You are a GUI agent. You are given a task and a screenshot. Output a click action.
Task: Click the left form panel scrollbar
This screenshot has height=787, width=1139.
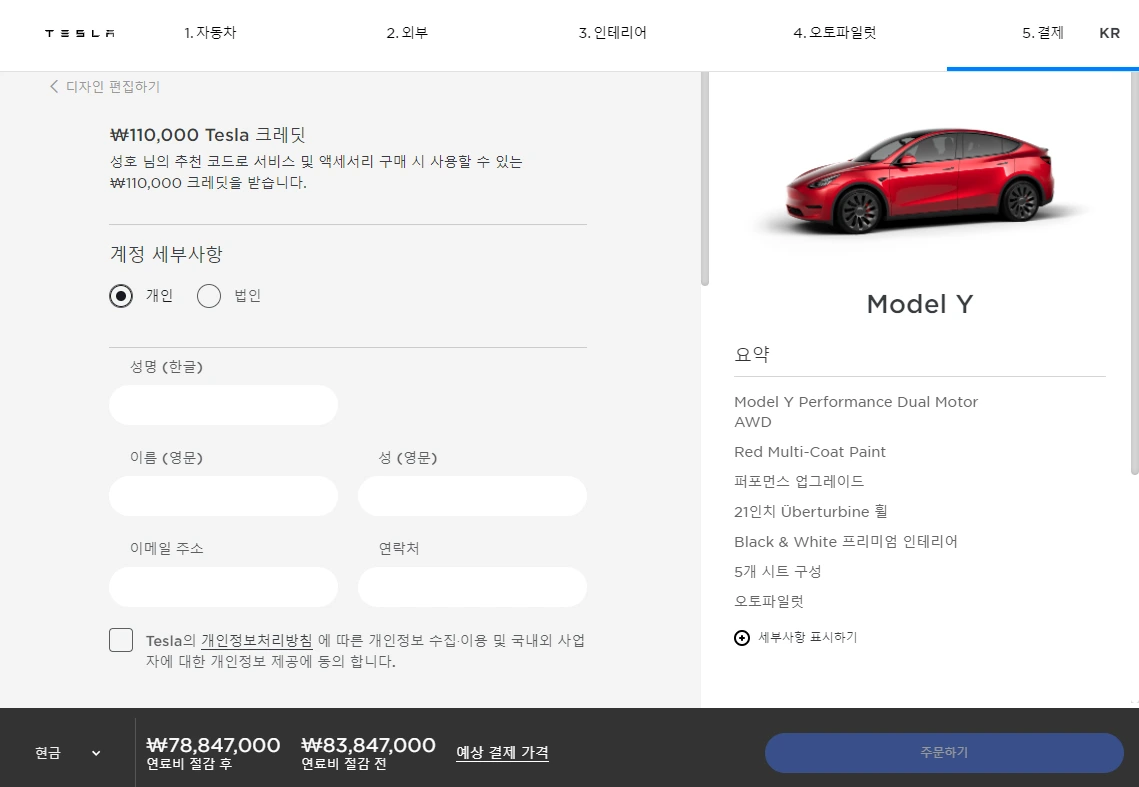coord(705,179)
